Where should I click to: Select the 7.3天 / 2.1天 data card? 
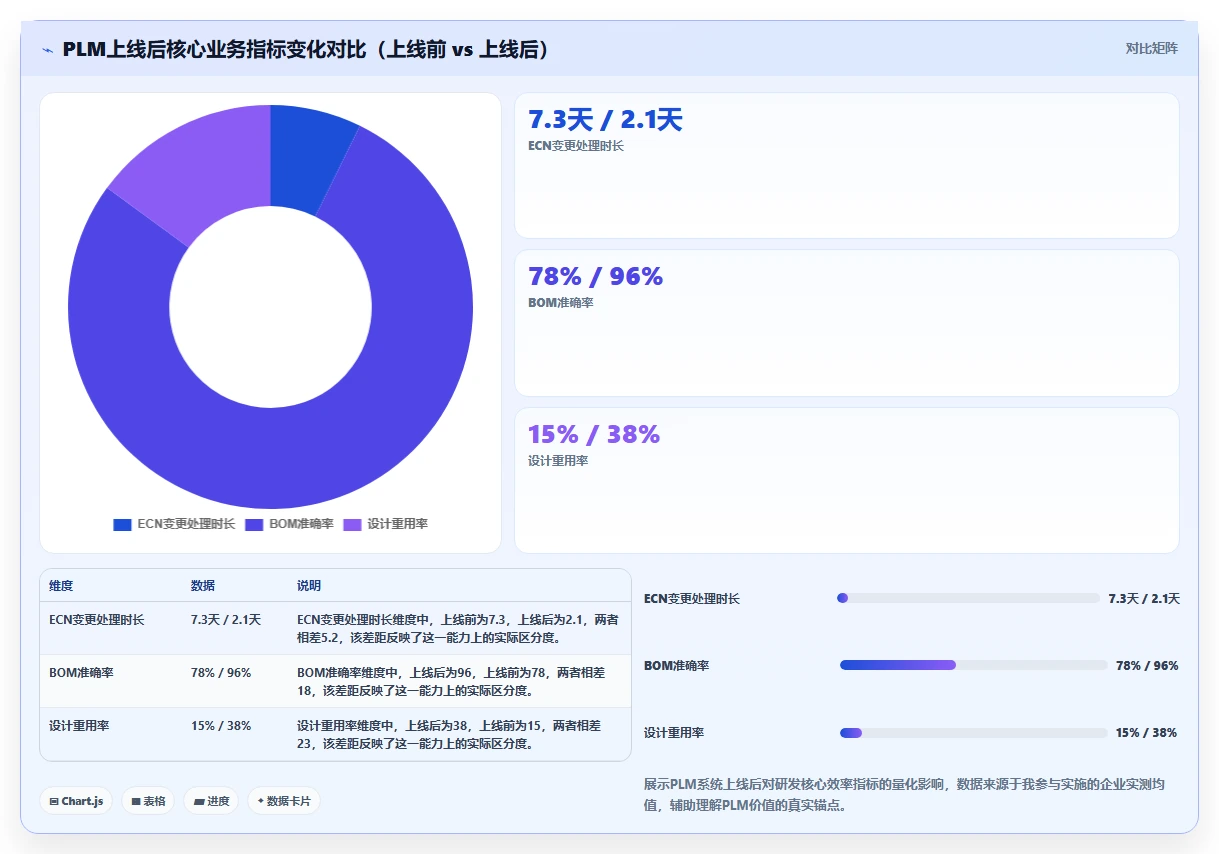[846, 165]
